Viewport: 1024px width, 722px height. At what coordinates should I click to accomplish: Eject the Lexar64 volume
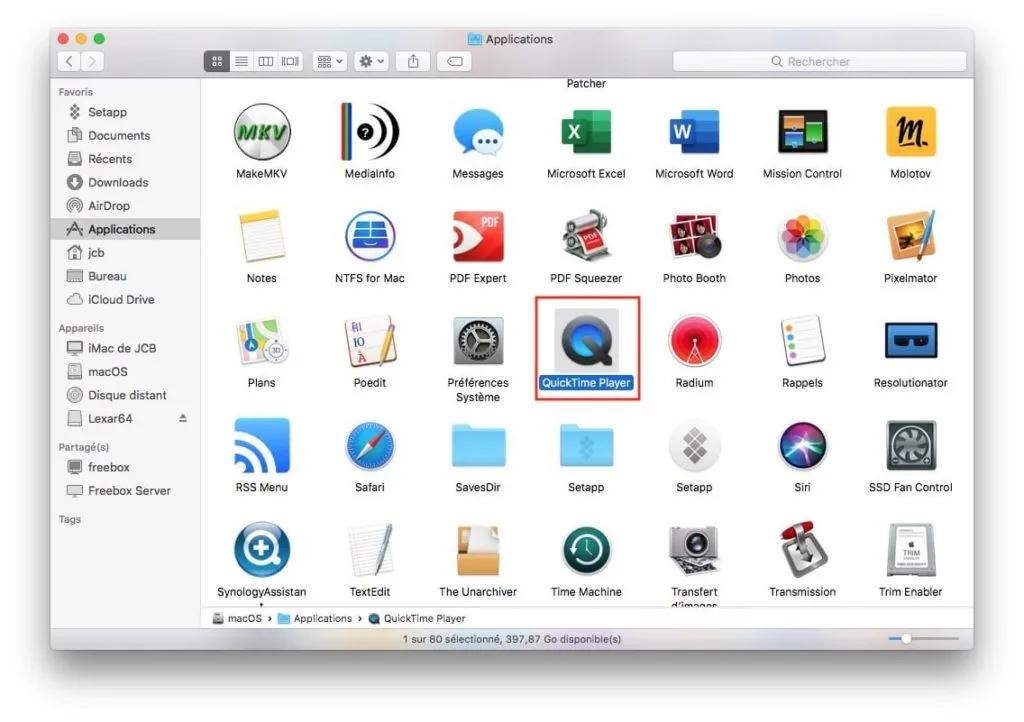pos(183,418)
